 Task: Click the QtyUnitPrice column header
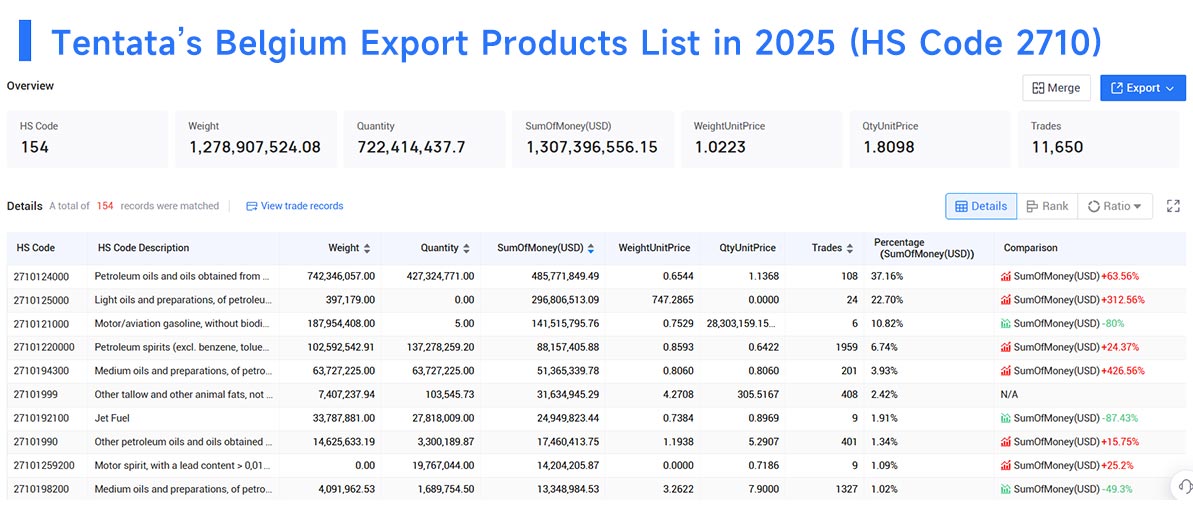pos(748,248)
